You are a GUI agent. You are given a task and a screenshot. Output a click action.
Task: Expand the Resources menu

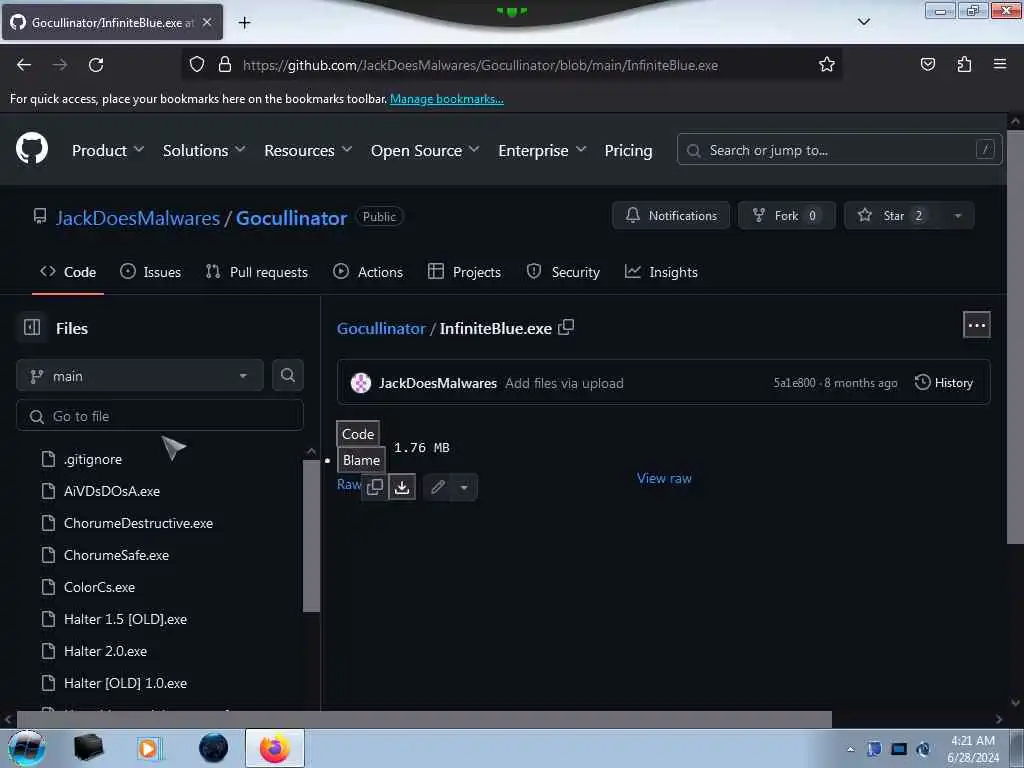[x=308, y=150]
